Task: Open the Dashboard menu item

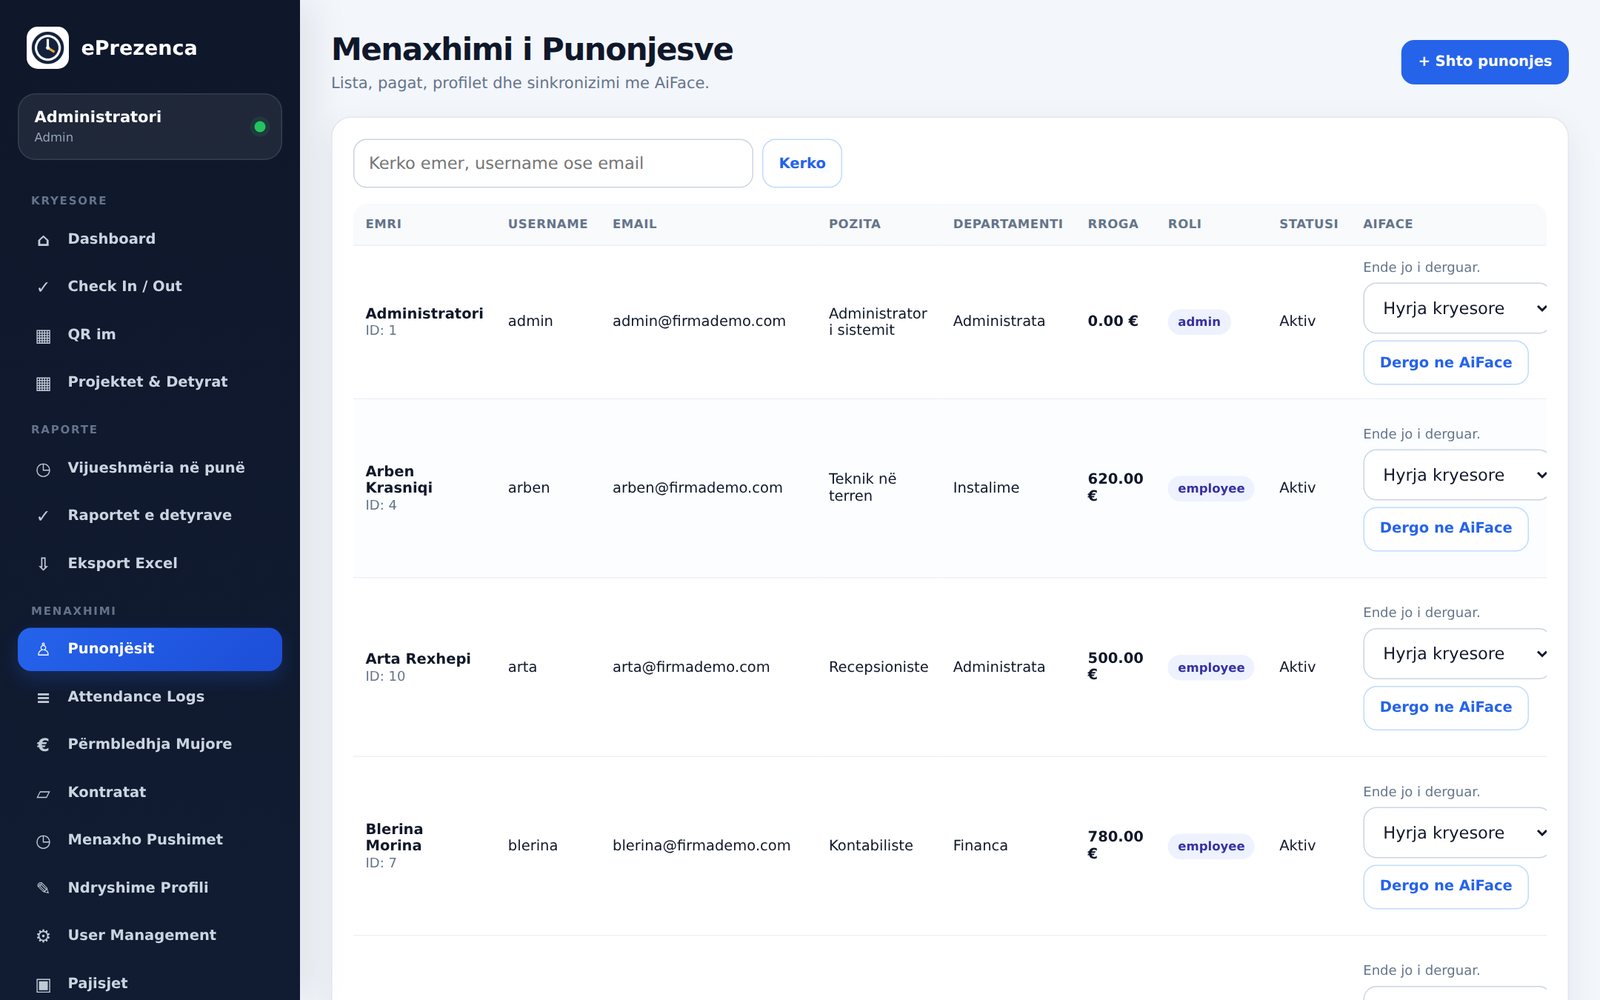Action: point(150,239)
